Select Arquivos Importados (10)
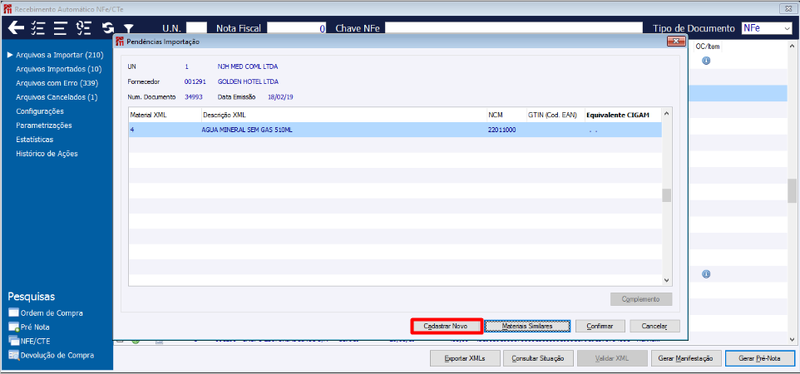 (x=59, y=69)
